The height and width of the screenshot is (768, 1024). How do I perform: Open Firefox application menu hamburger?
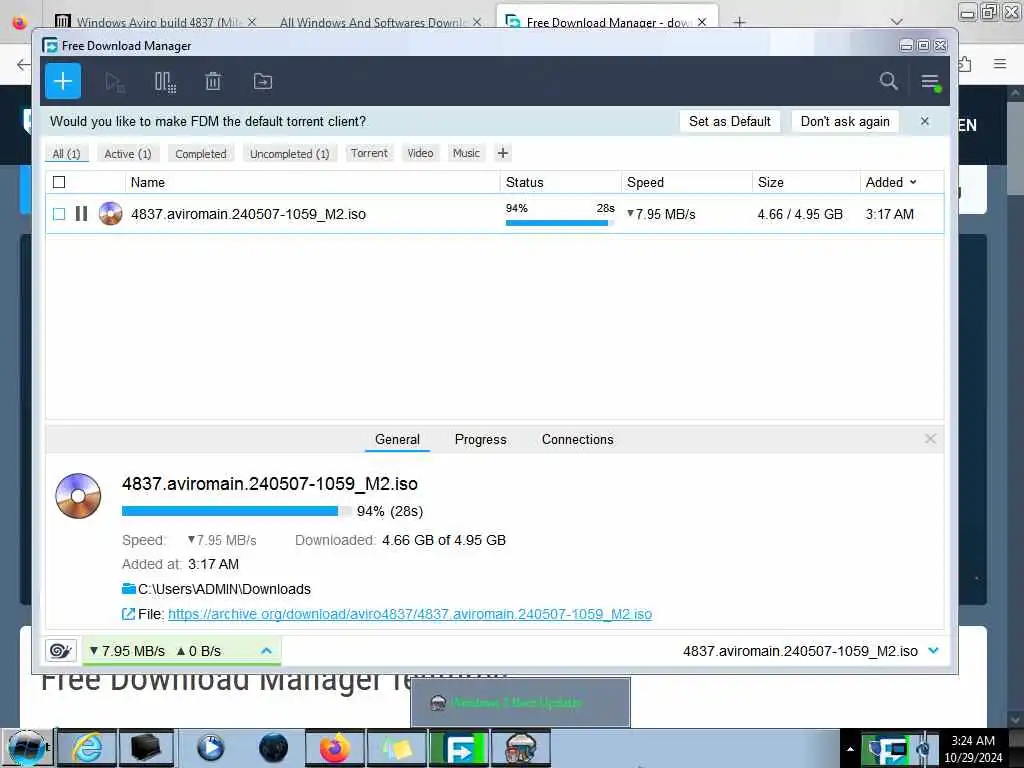[1000, 64]
